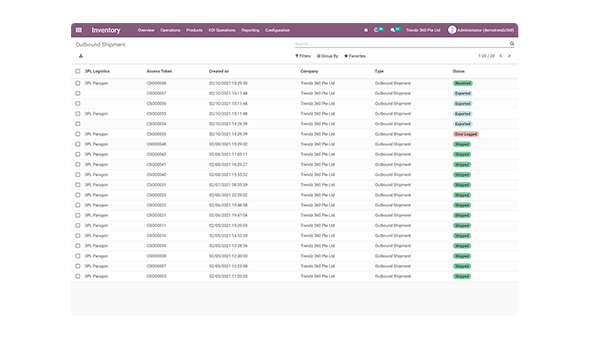590x360 pixels.
Task: Click Trendz 360 Pte Ltd in row CSO00003
Action: click(318, 276)
